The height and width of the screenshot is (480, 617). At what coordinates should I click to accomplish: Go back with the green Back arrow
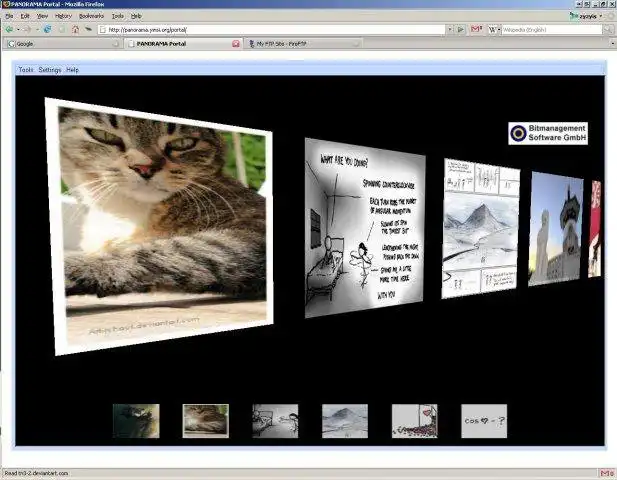[x=9, y=30]
